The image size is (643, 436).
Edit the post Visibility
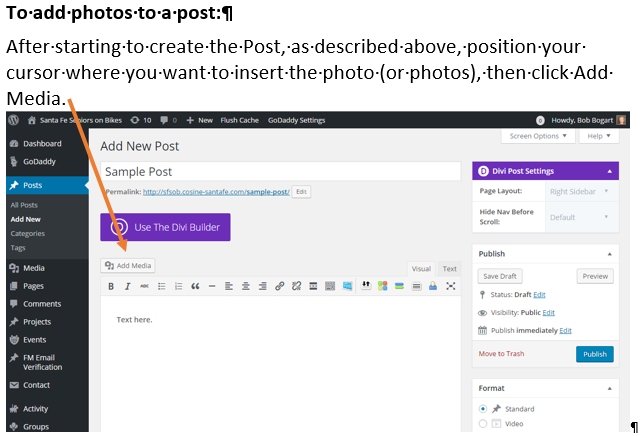(548, 313)
